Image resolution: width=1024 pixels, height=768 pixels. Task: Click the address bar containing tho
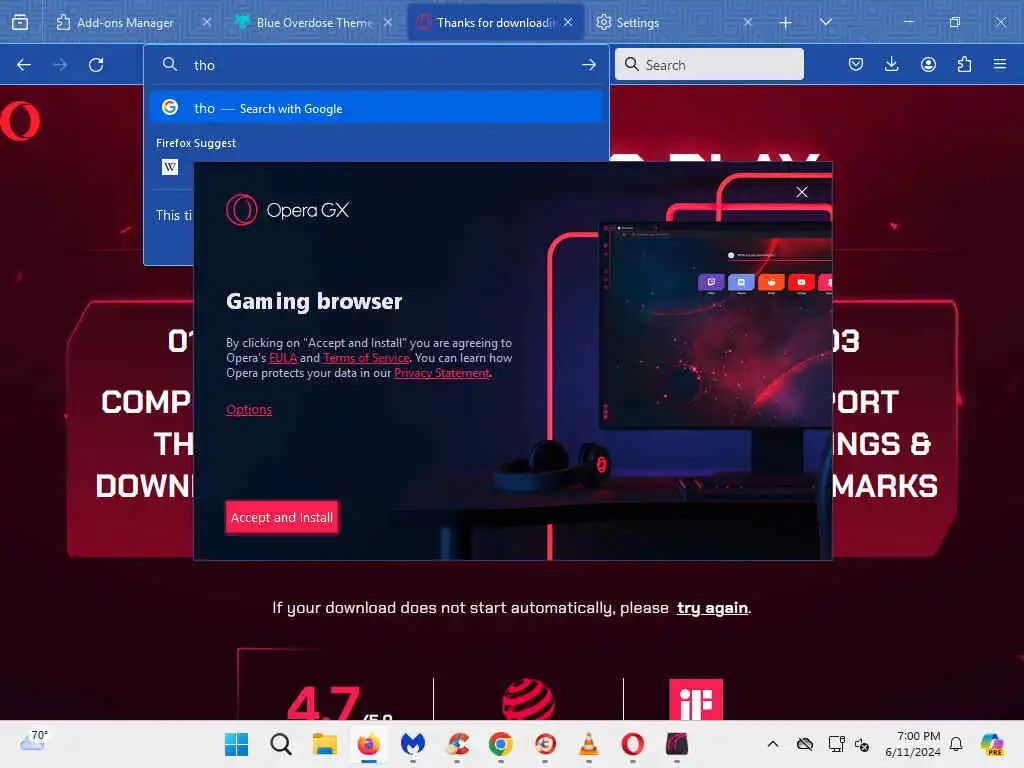[x=376, y=65]
